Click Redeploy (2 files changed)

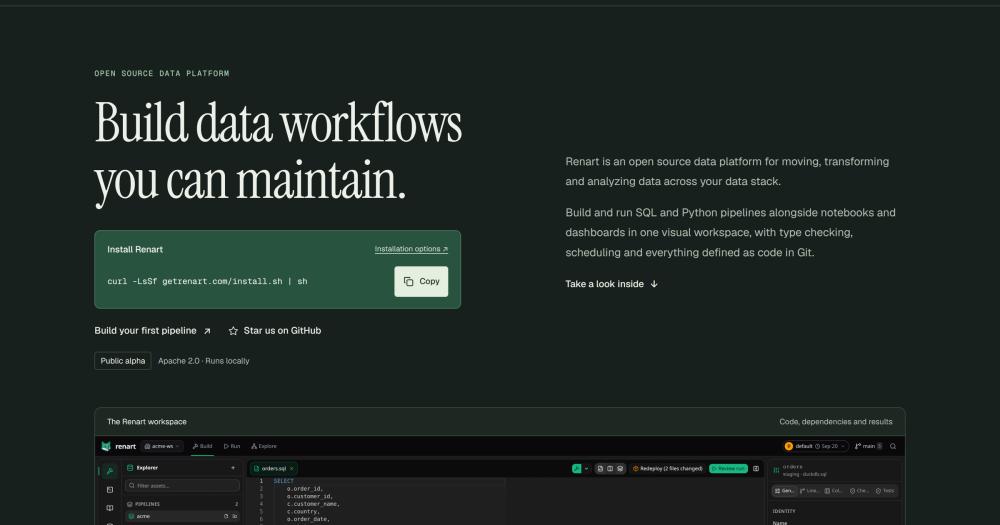(667, 469)
